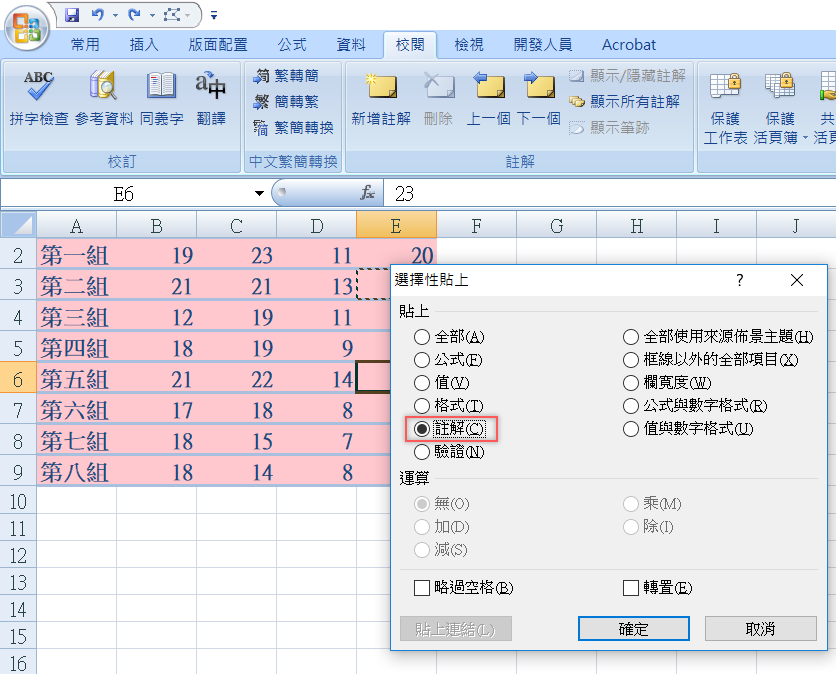Undo the last action
The width and height of the screenshot is (836, 674).
[x=97, y=15]
